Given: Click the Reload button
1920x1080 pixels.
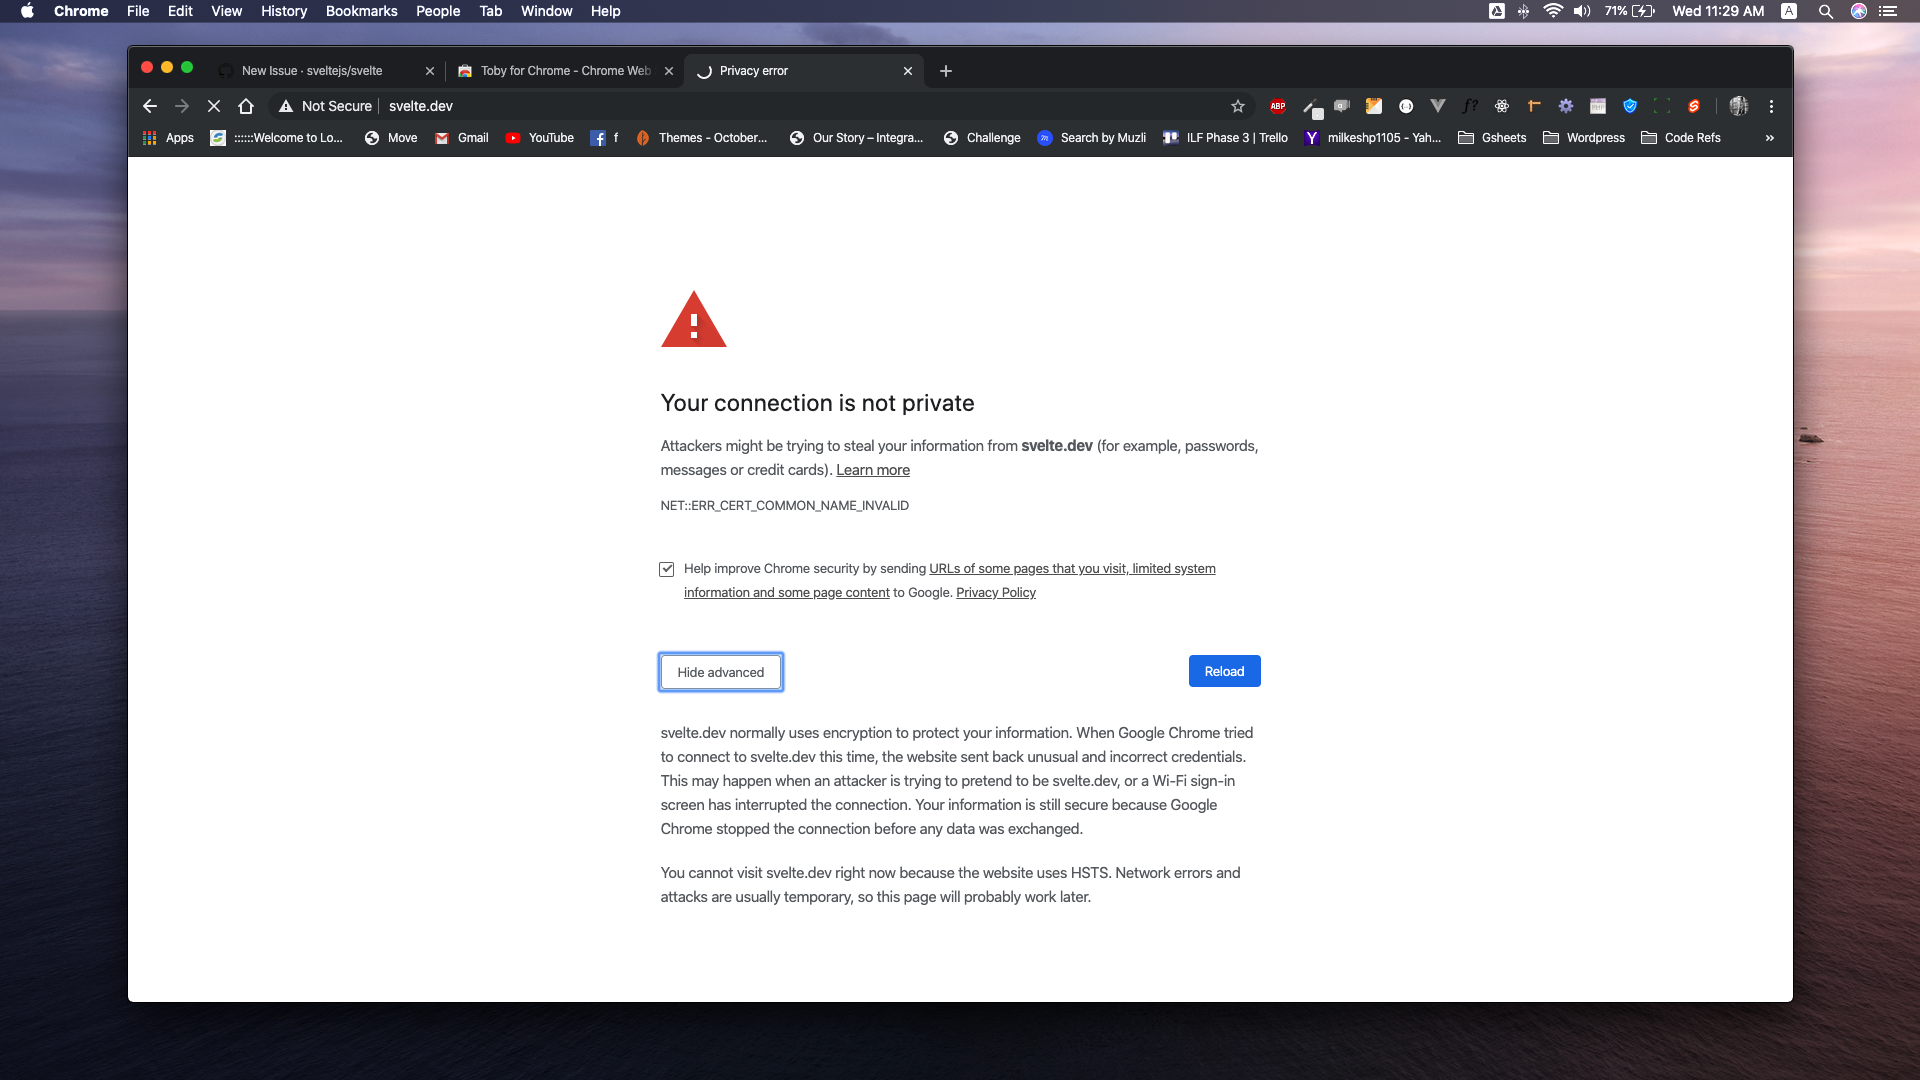Looking at the screenshot, I should tap(1224, 671).
